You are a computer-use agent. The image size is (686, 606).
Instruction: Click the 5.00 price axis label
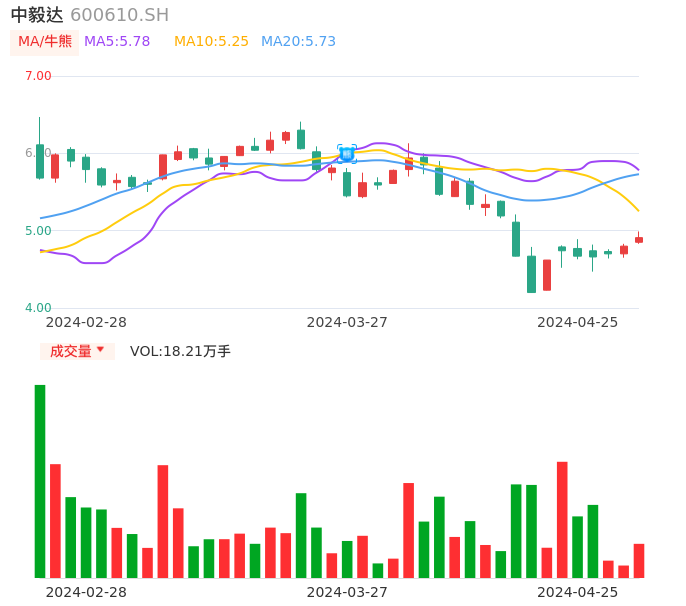coord(38,231)
